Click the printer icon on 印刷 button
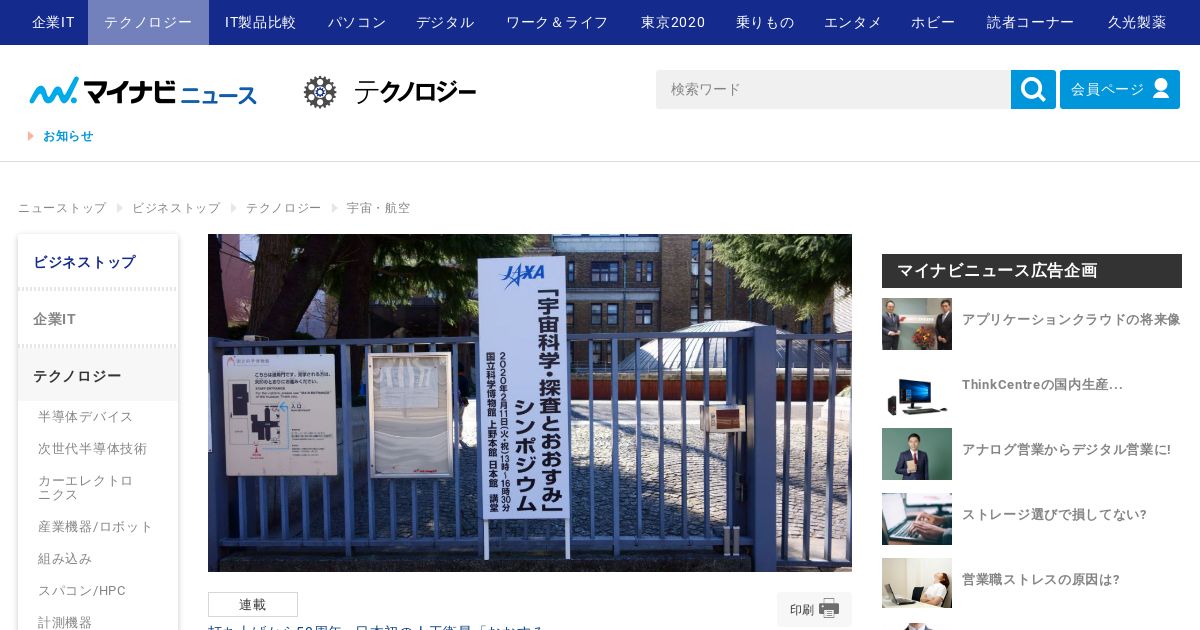 829,608
